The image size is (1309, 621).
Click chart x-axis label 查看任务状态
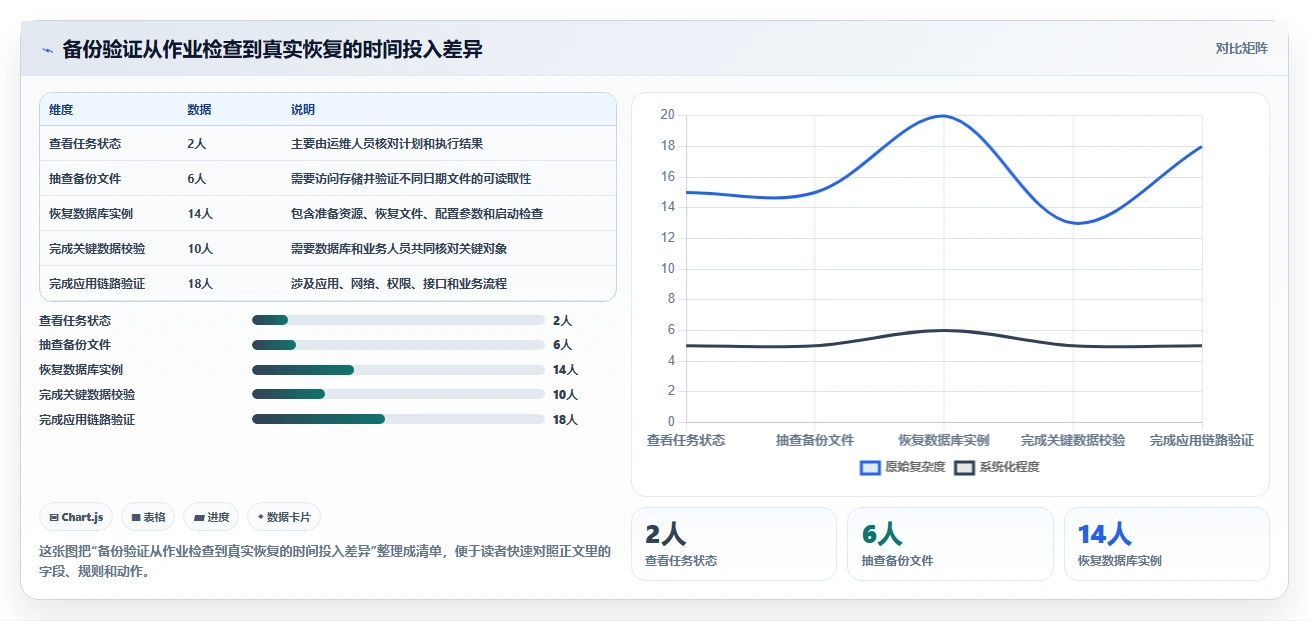686,440
